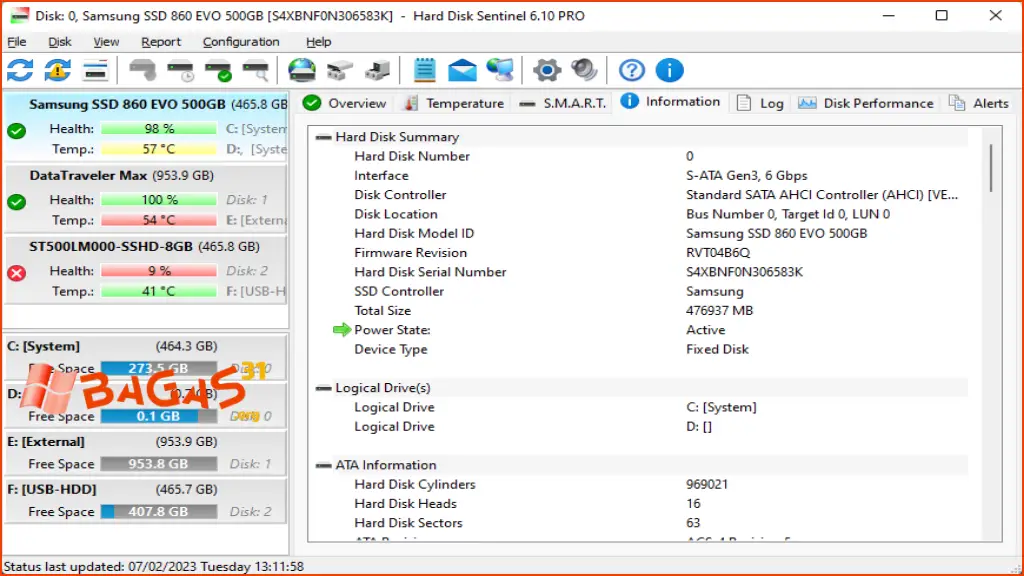The height and width of the screenshot is (576, 1024).
Task: Click the 9 % red health bar
Action: (x=159, y=270)
